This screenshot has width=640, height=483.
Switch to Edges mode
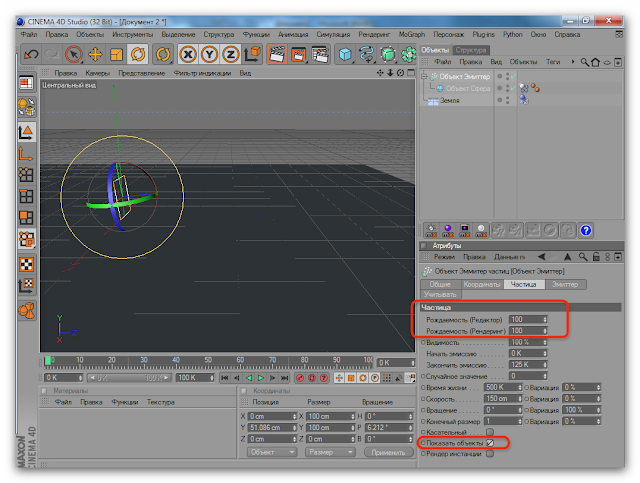tap(27, 196)
